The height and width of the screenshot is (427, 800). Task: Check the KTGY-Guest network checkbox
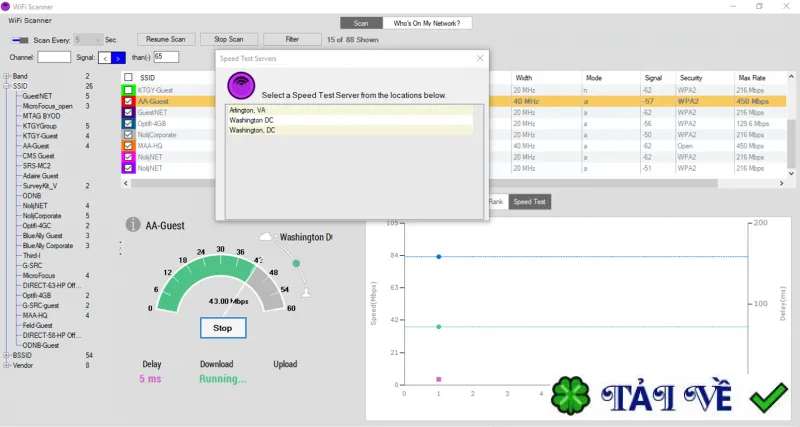(x=128, y=90)
